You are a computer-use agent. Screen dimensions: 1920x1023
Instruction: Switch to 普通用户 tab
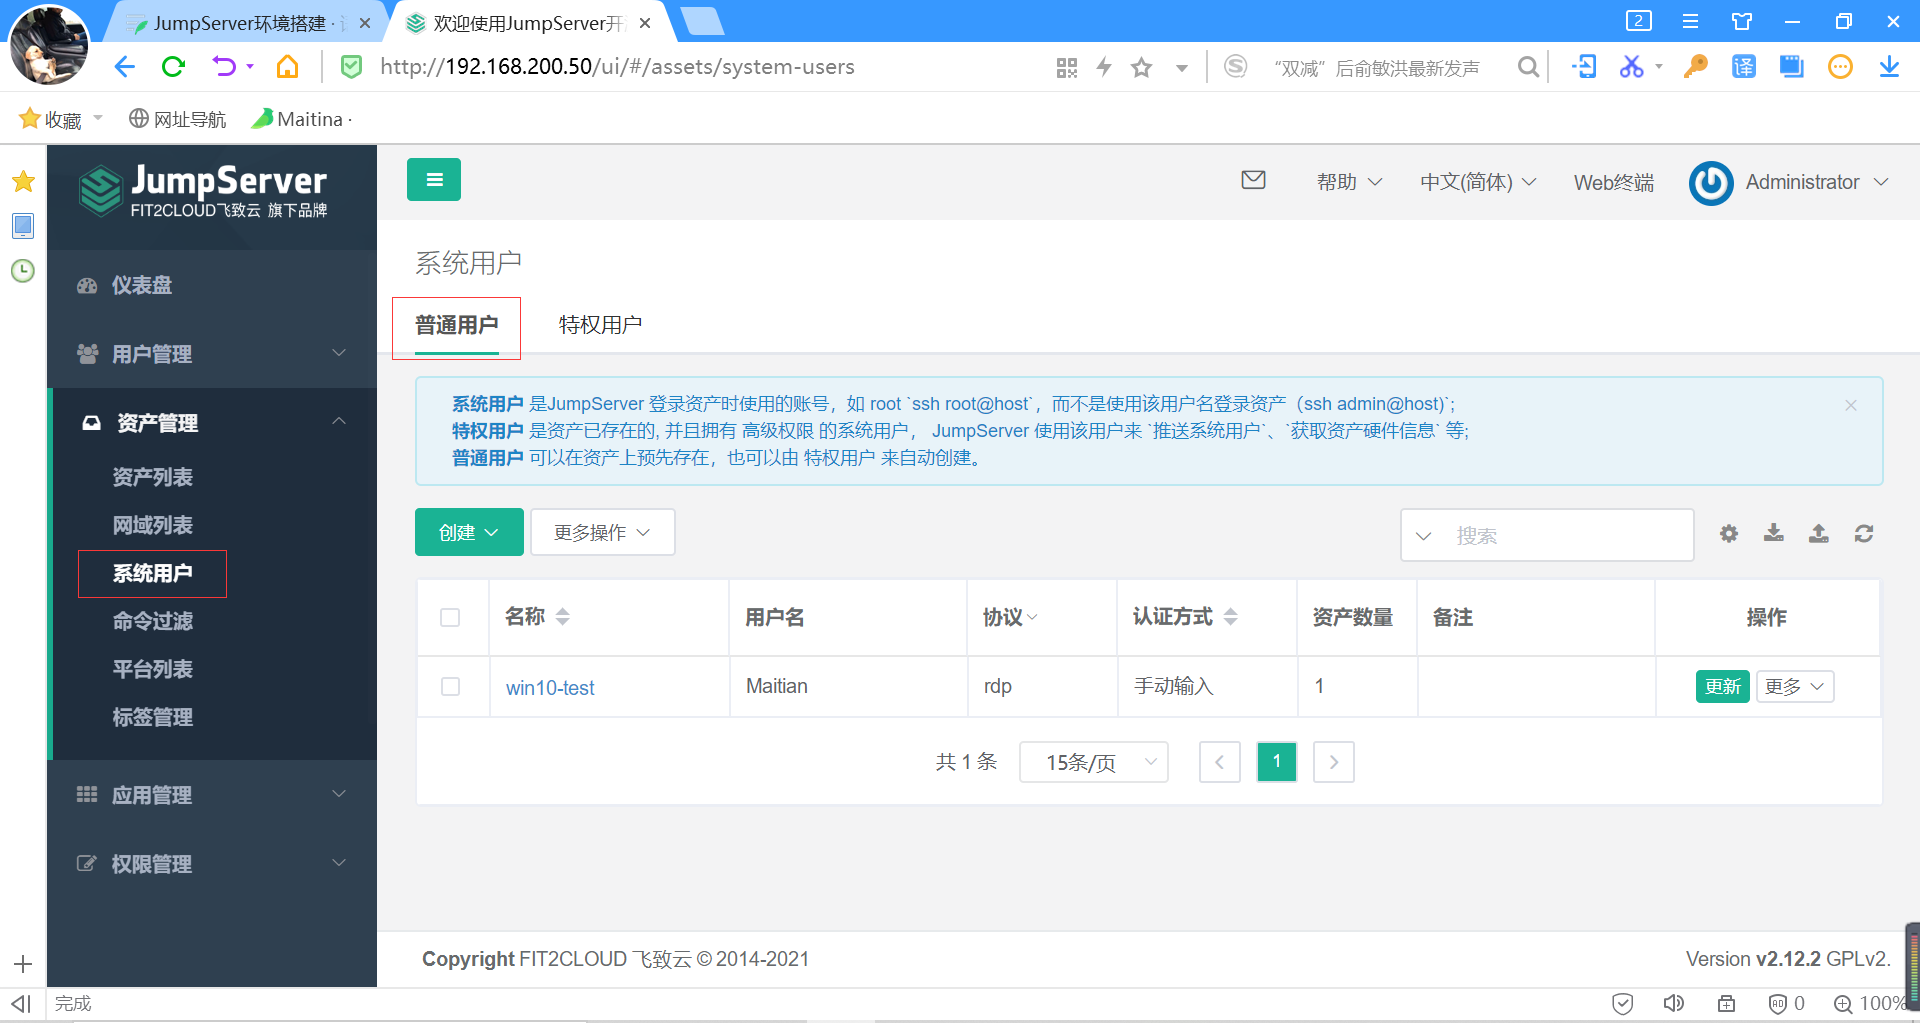point(456,325)
